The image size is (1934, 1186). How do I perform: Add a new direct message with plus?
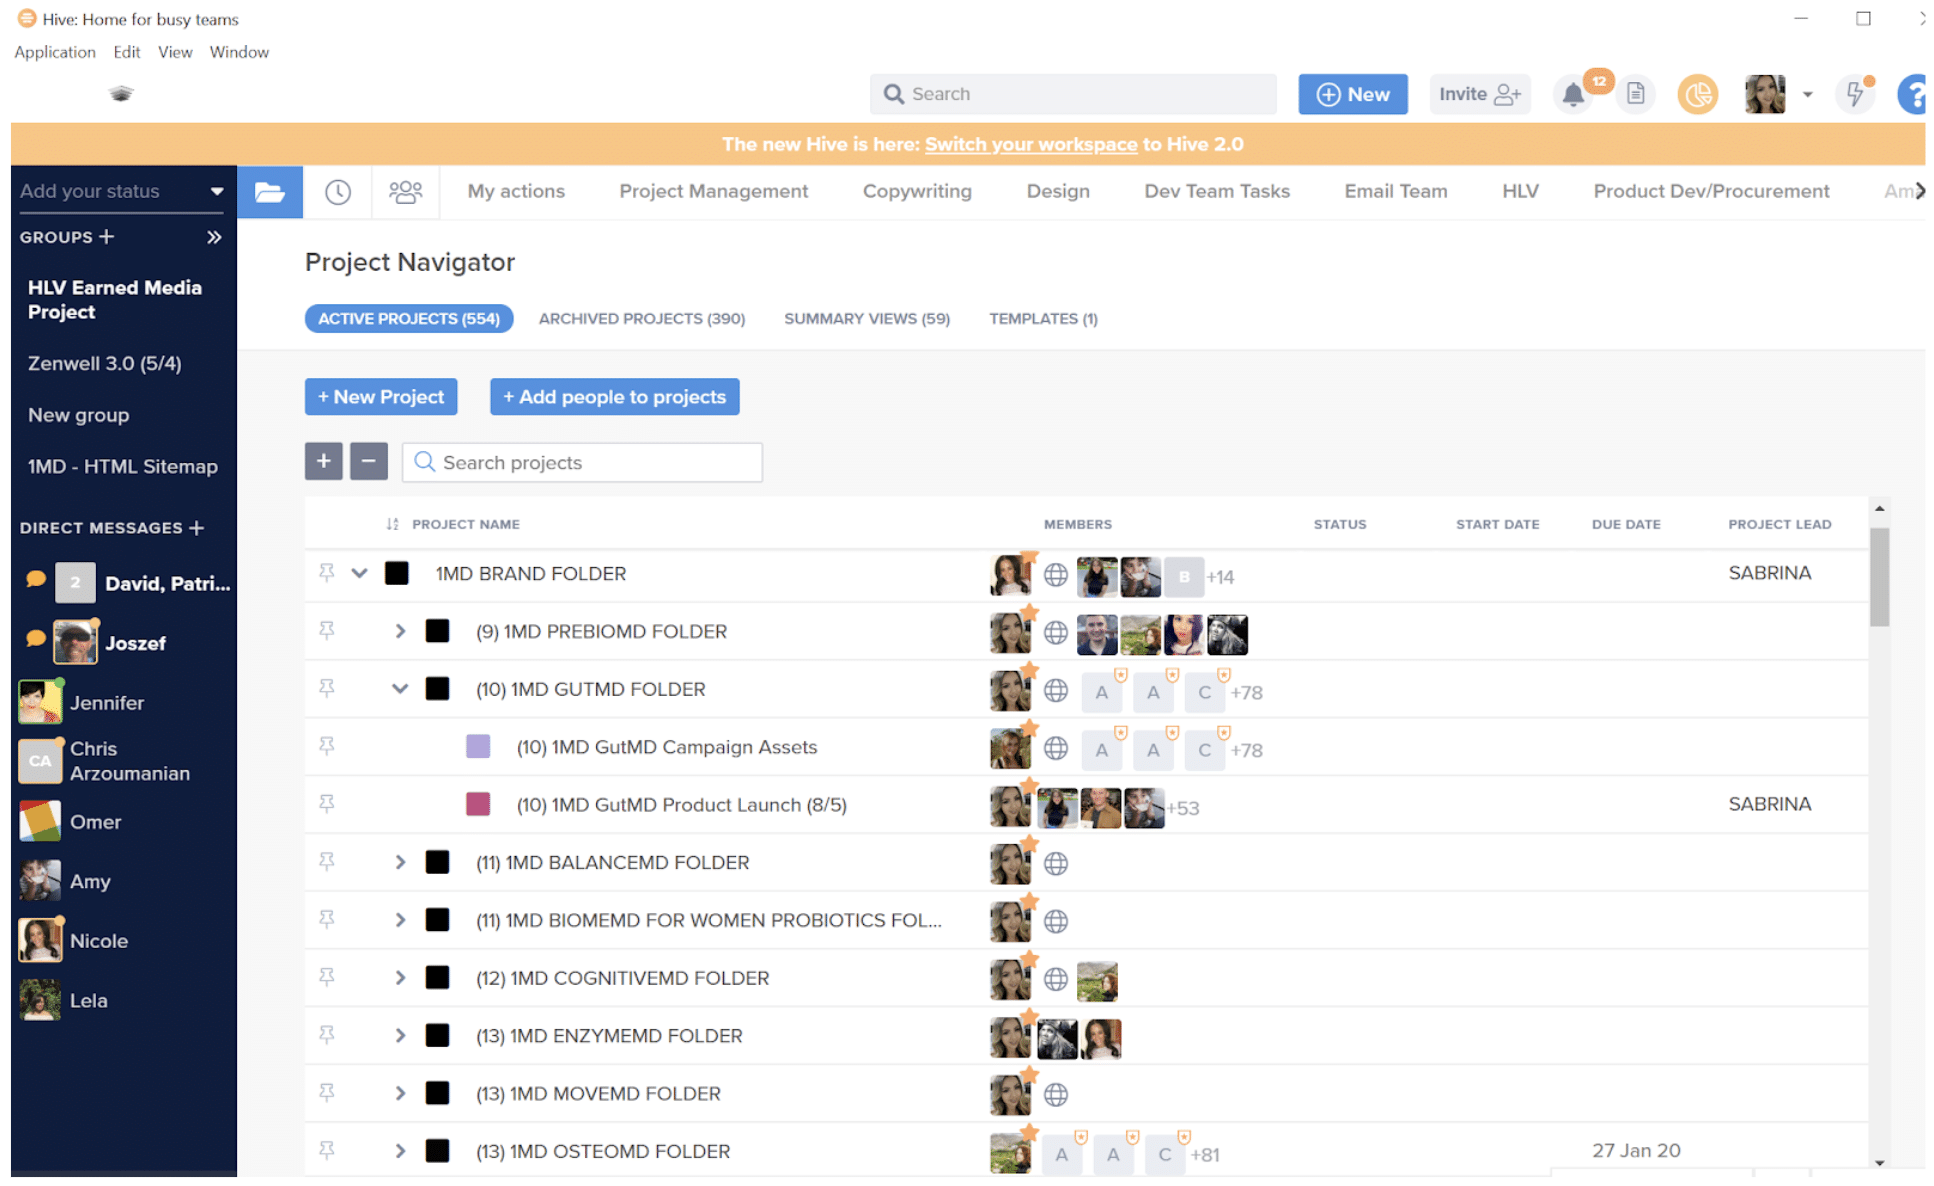click(197, 528)
